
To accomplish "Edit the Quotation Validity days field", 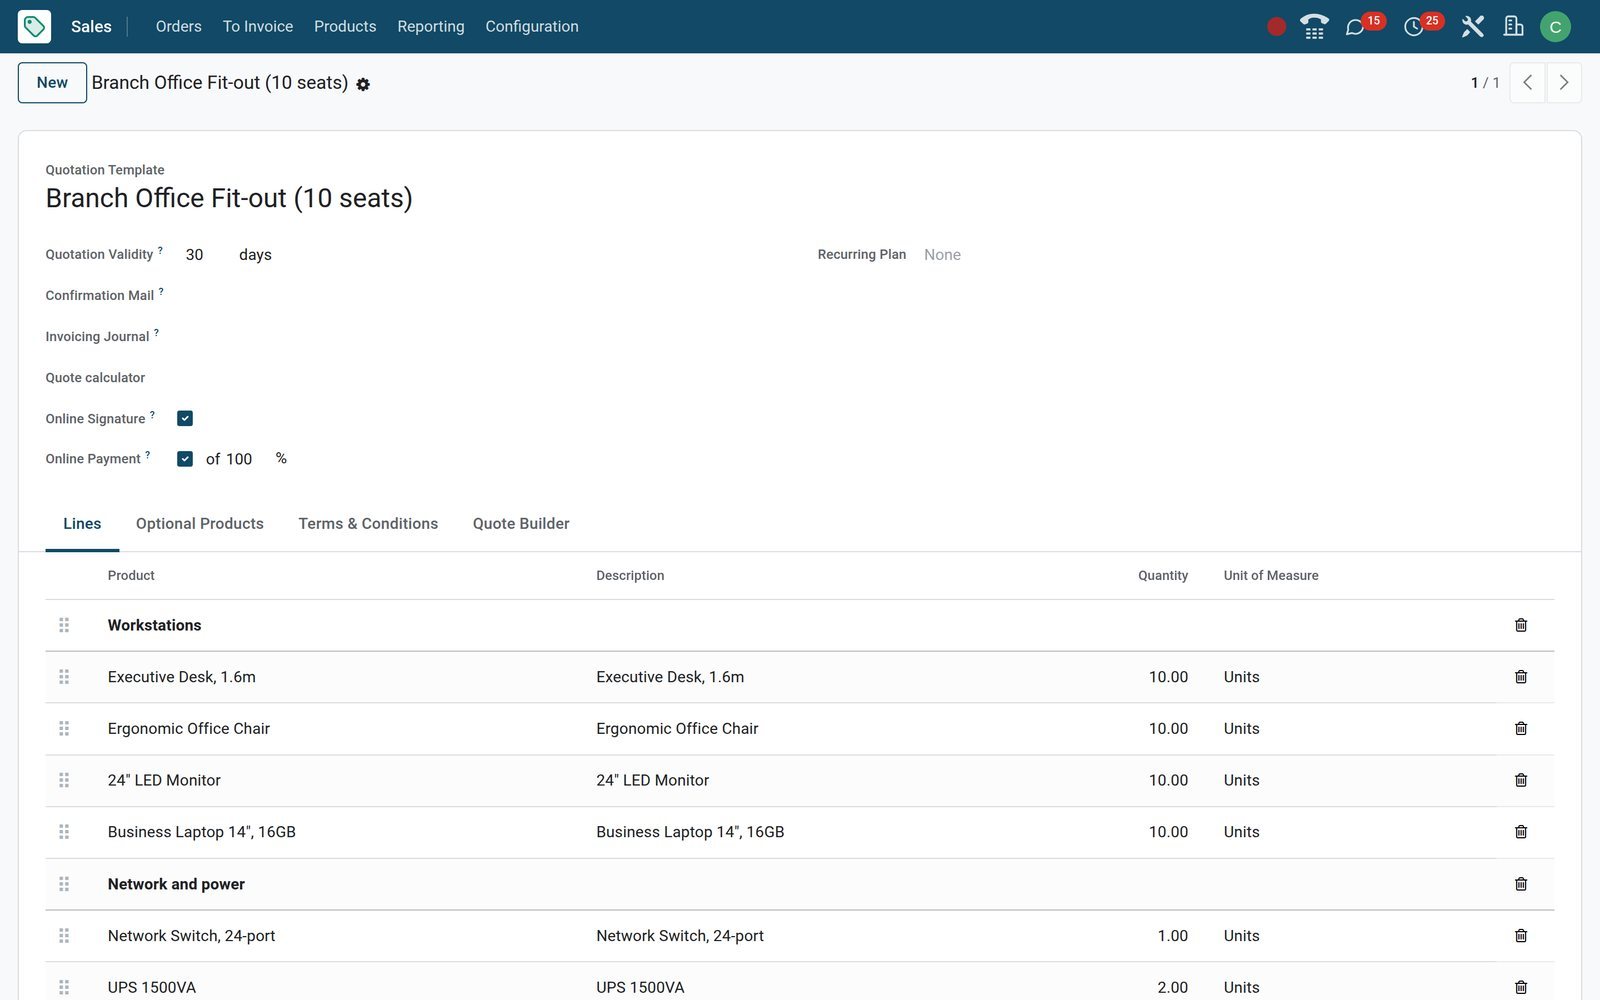I will tap(206, 255).
